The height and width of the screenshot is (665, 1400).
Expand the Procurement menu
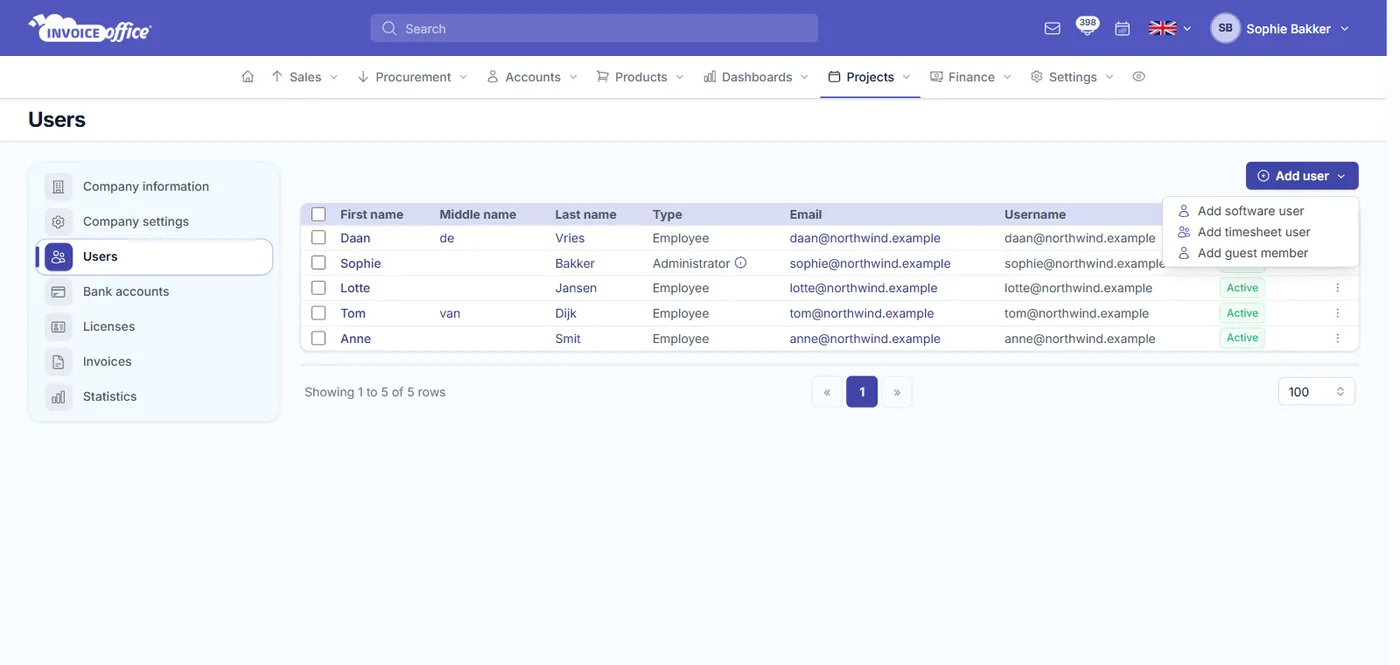(412, 77)
